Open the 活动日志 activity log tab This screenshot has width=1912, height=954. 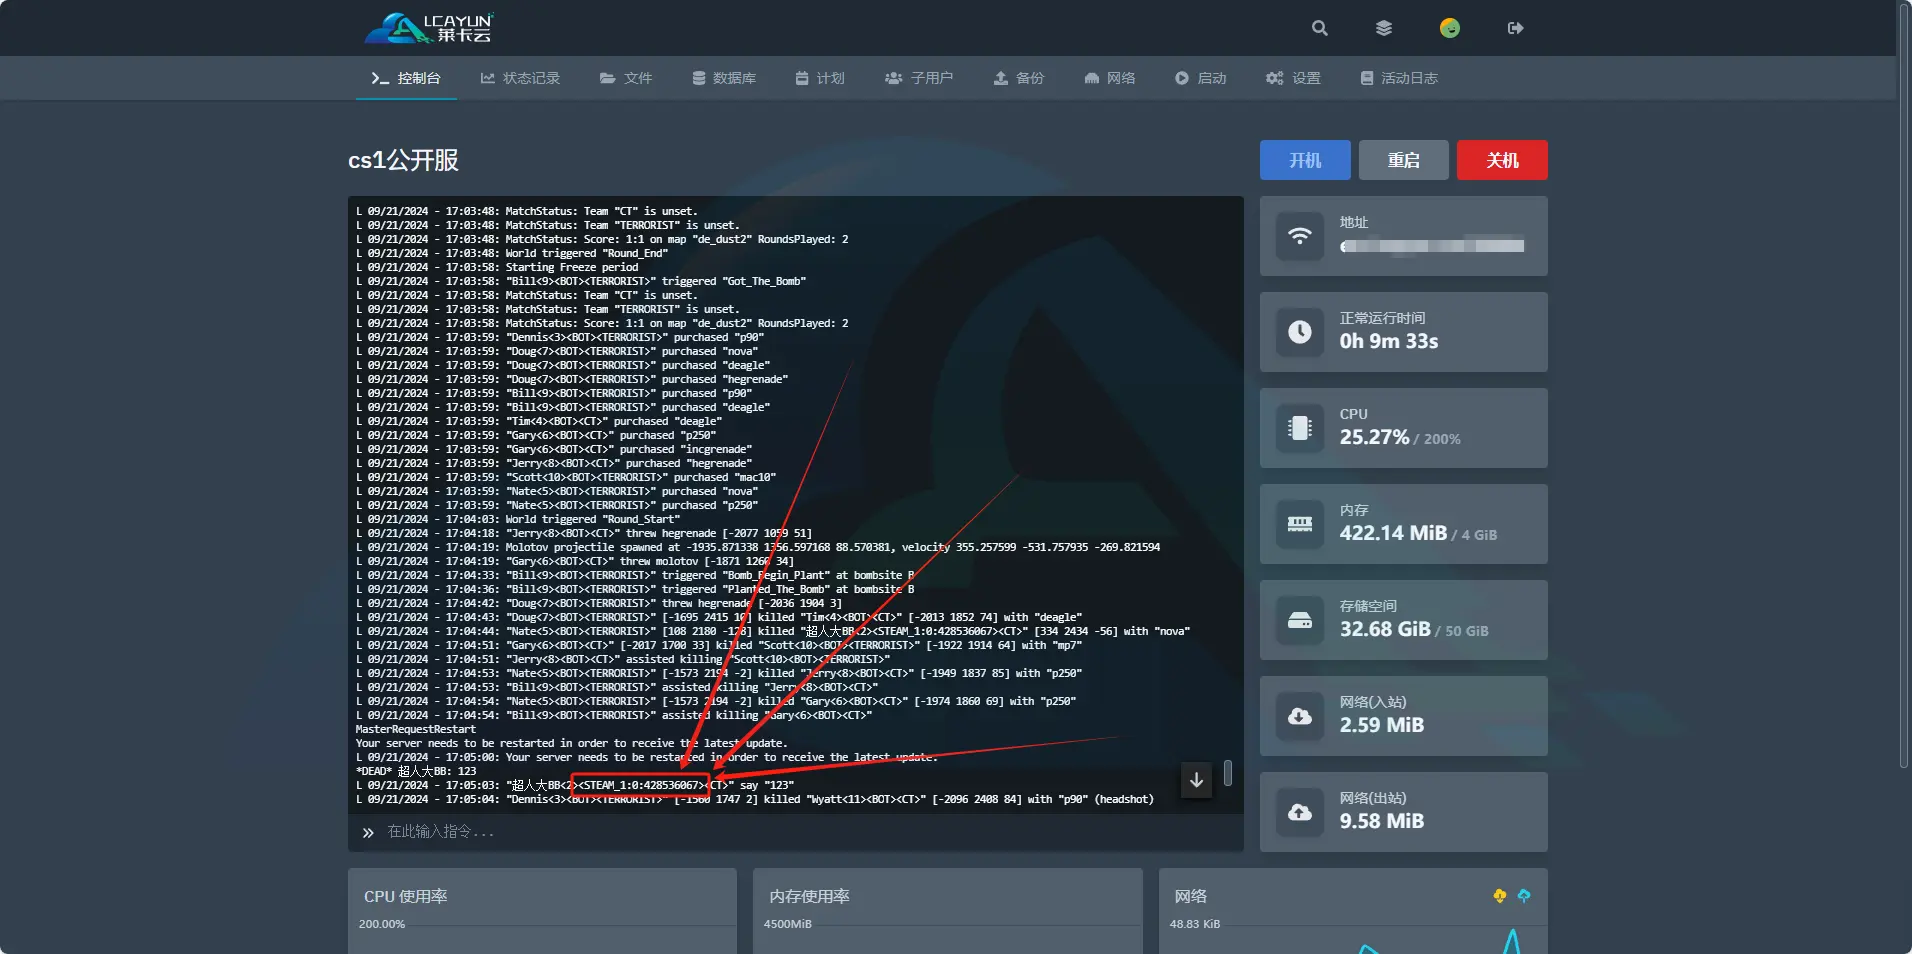pos(1399,78)
